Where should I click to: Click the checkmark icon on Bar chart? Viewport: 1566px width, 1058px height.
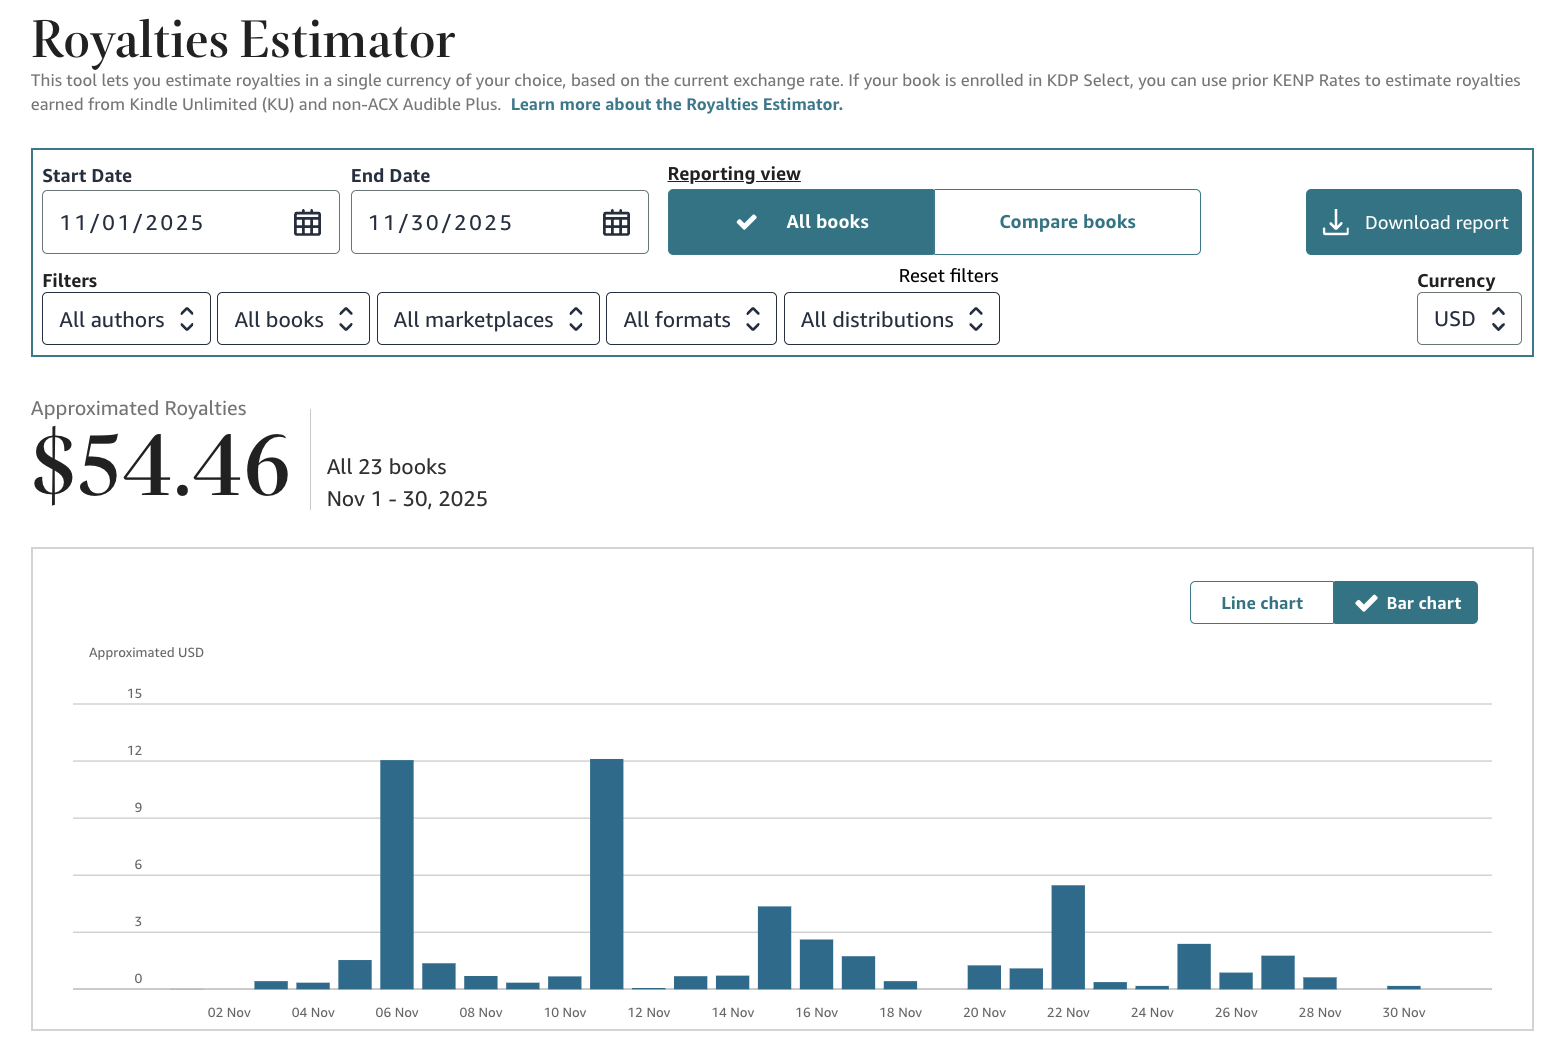point(1366,603)
